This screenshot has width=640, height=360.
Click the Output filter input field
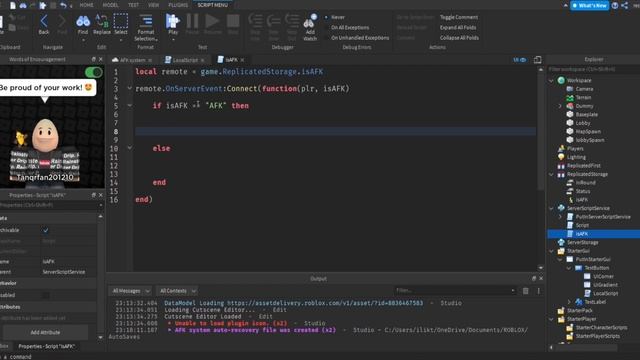click(x=455, y=291)
